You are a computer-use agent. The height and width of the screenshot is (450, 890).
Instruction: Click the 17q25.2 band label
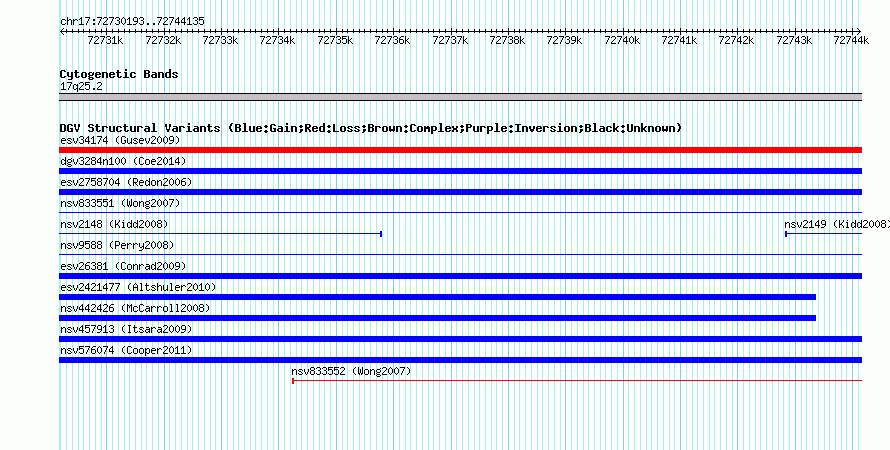pyautogui.click(x=81, y=87)
